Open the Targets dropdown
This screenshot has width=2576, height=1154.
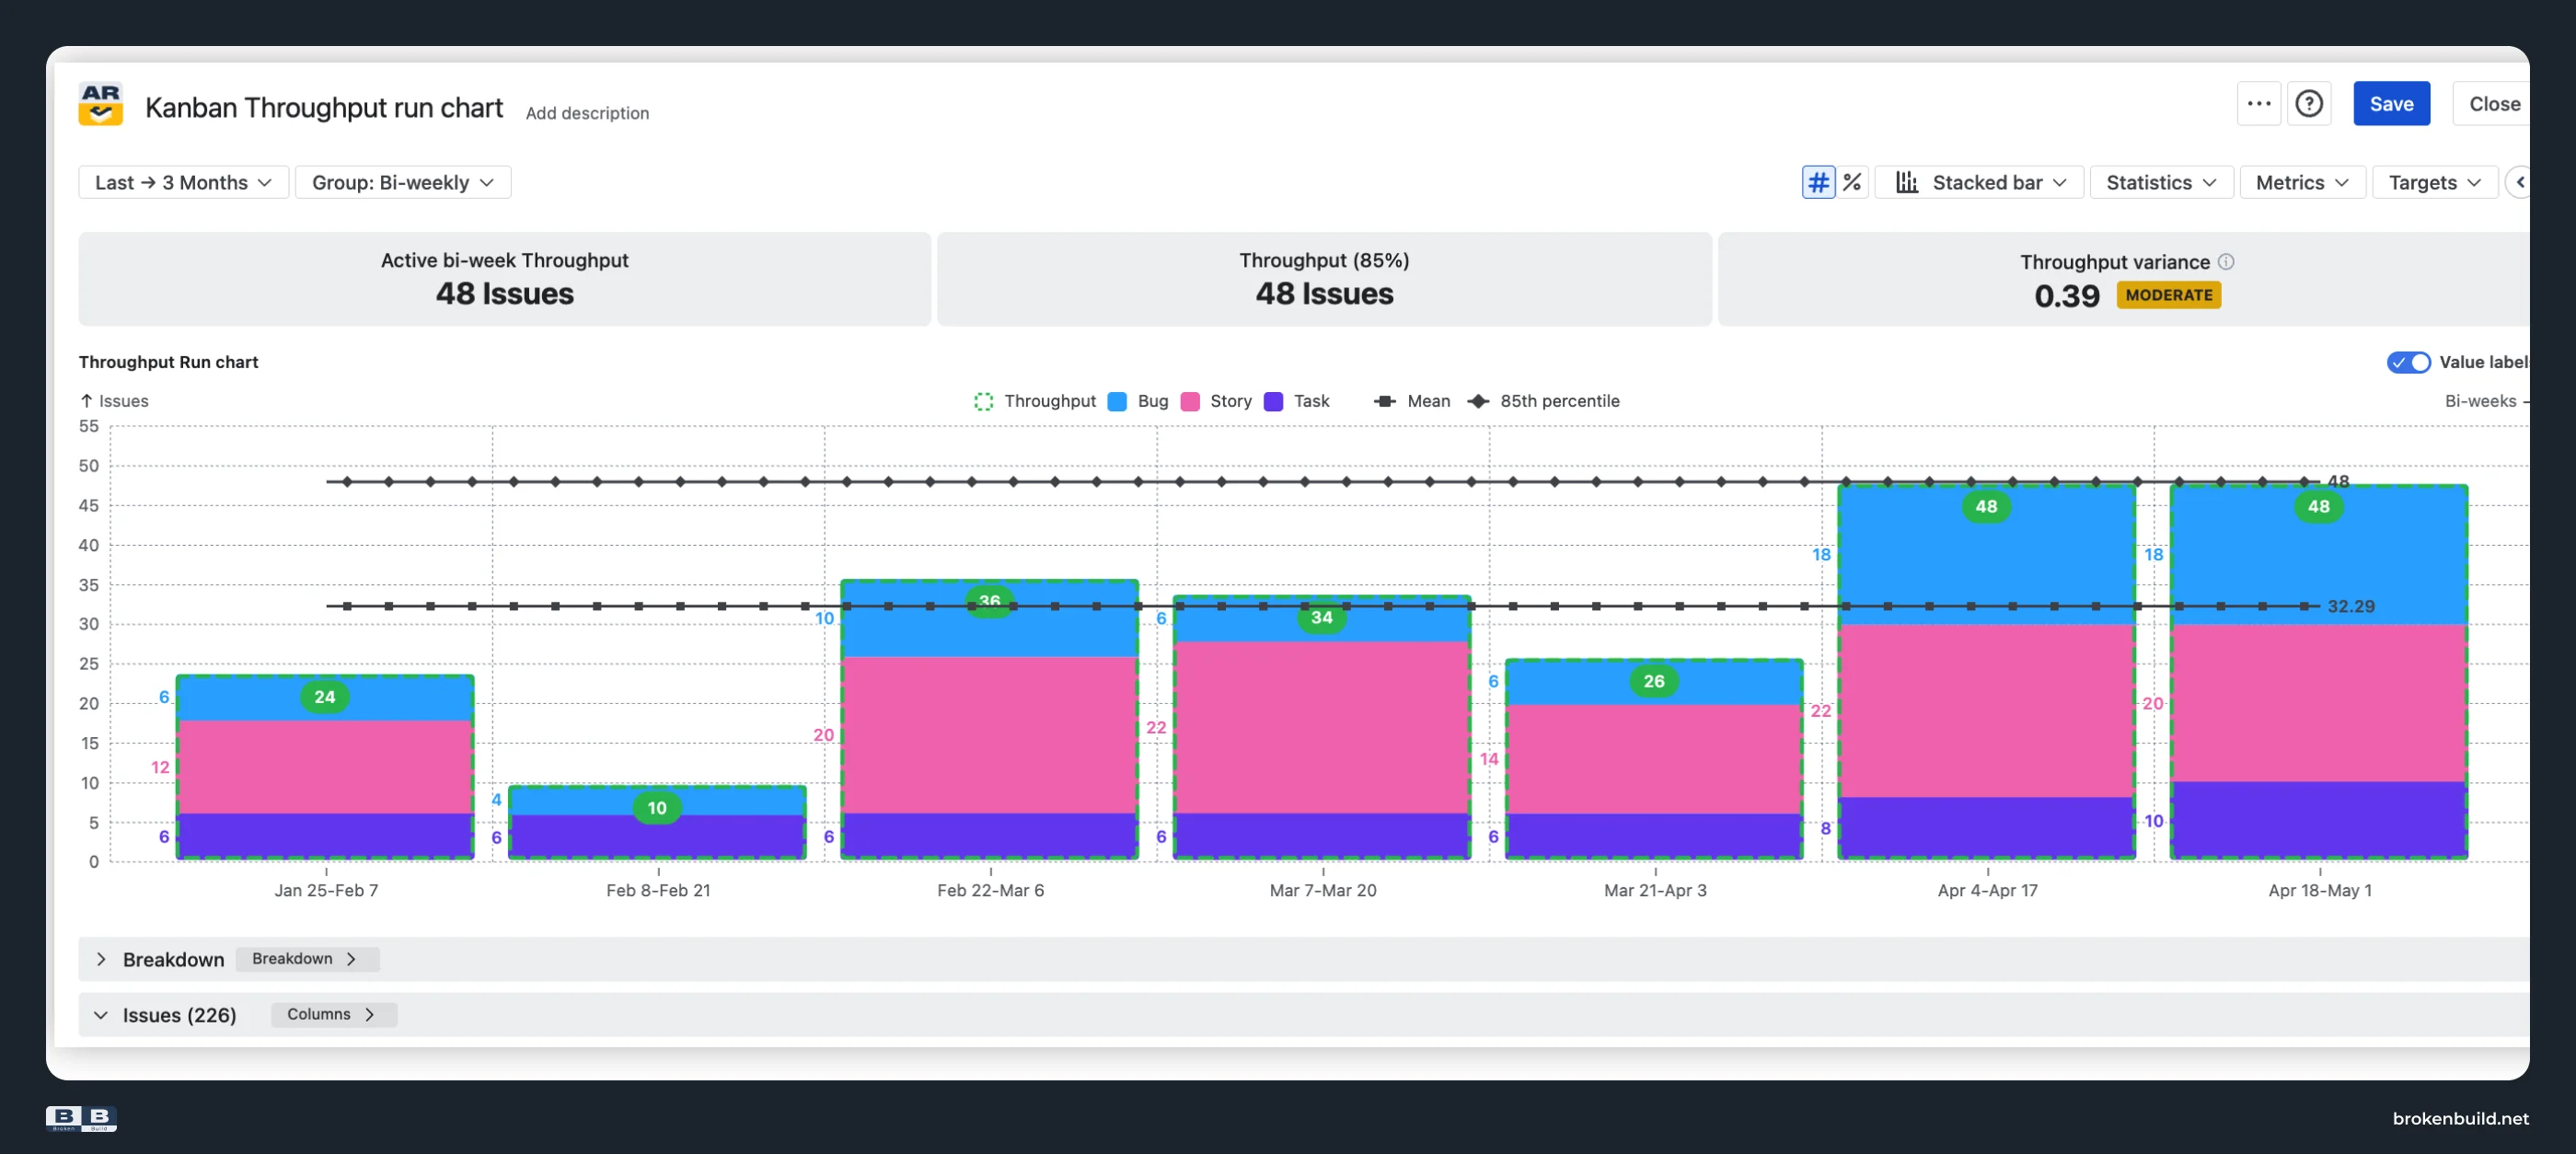(x=2434, y=182)
